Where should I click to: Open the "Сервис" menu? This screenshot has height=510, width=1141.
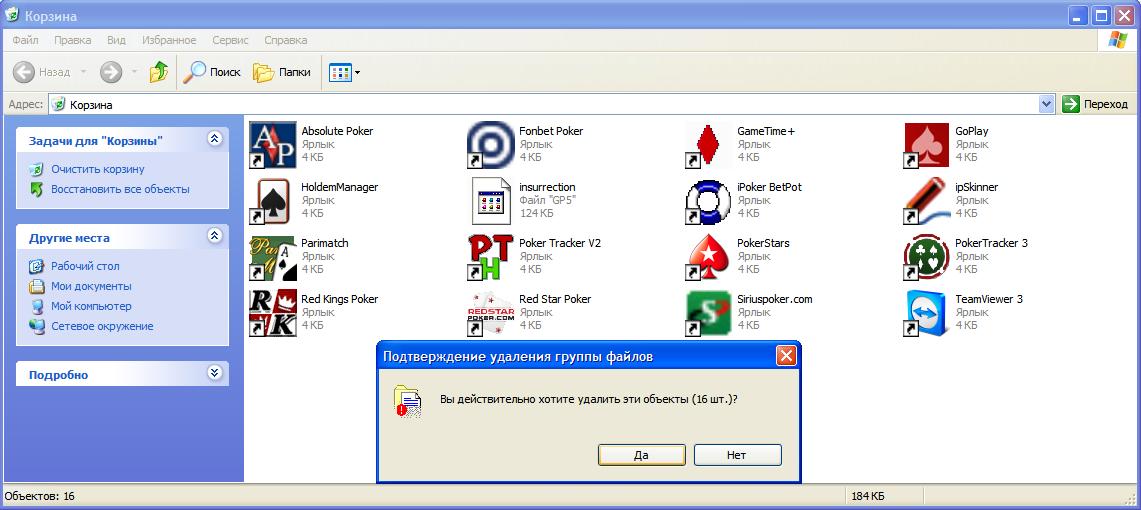(230, 40)
